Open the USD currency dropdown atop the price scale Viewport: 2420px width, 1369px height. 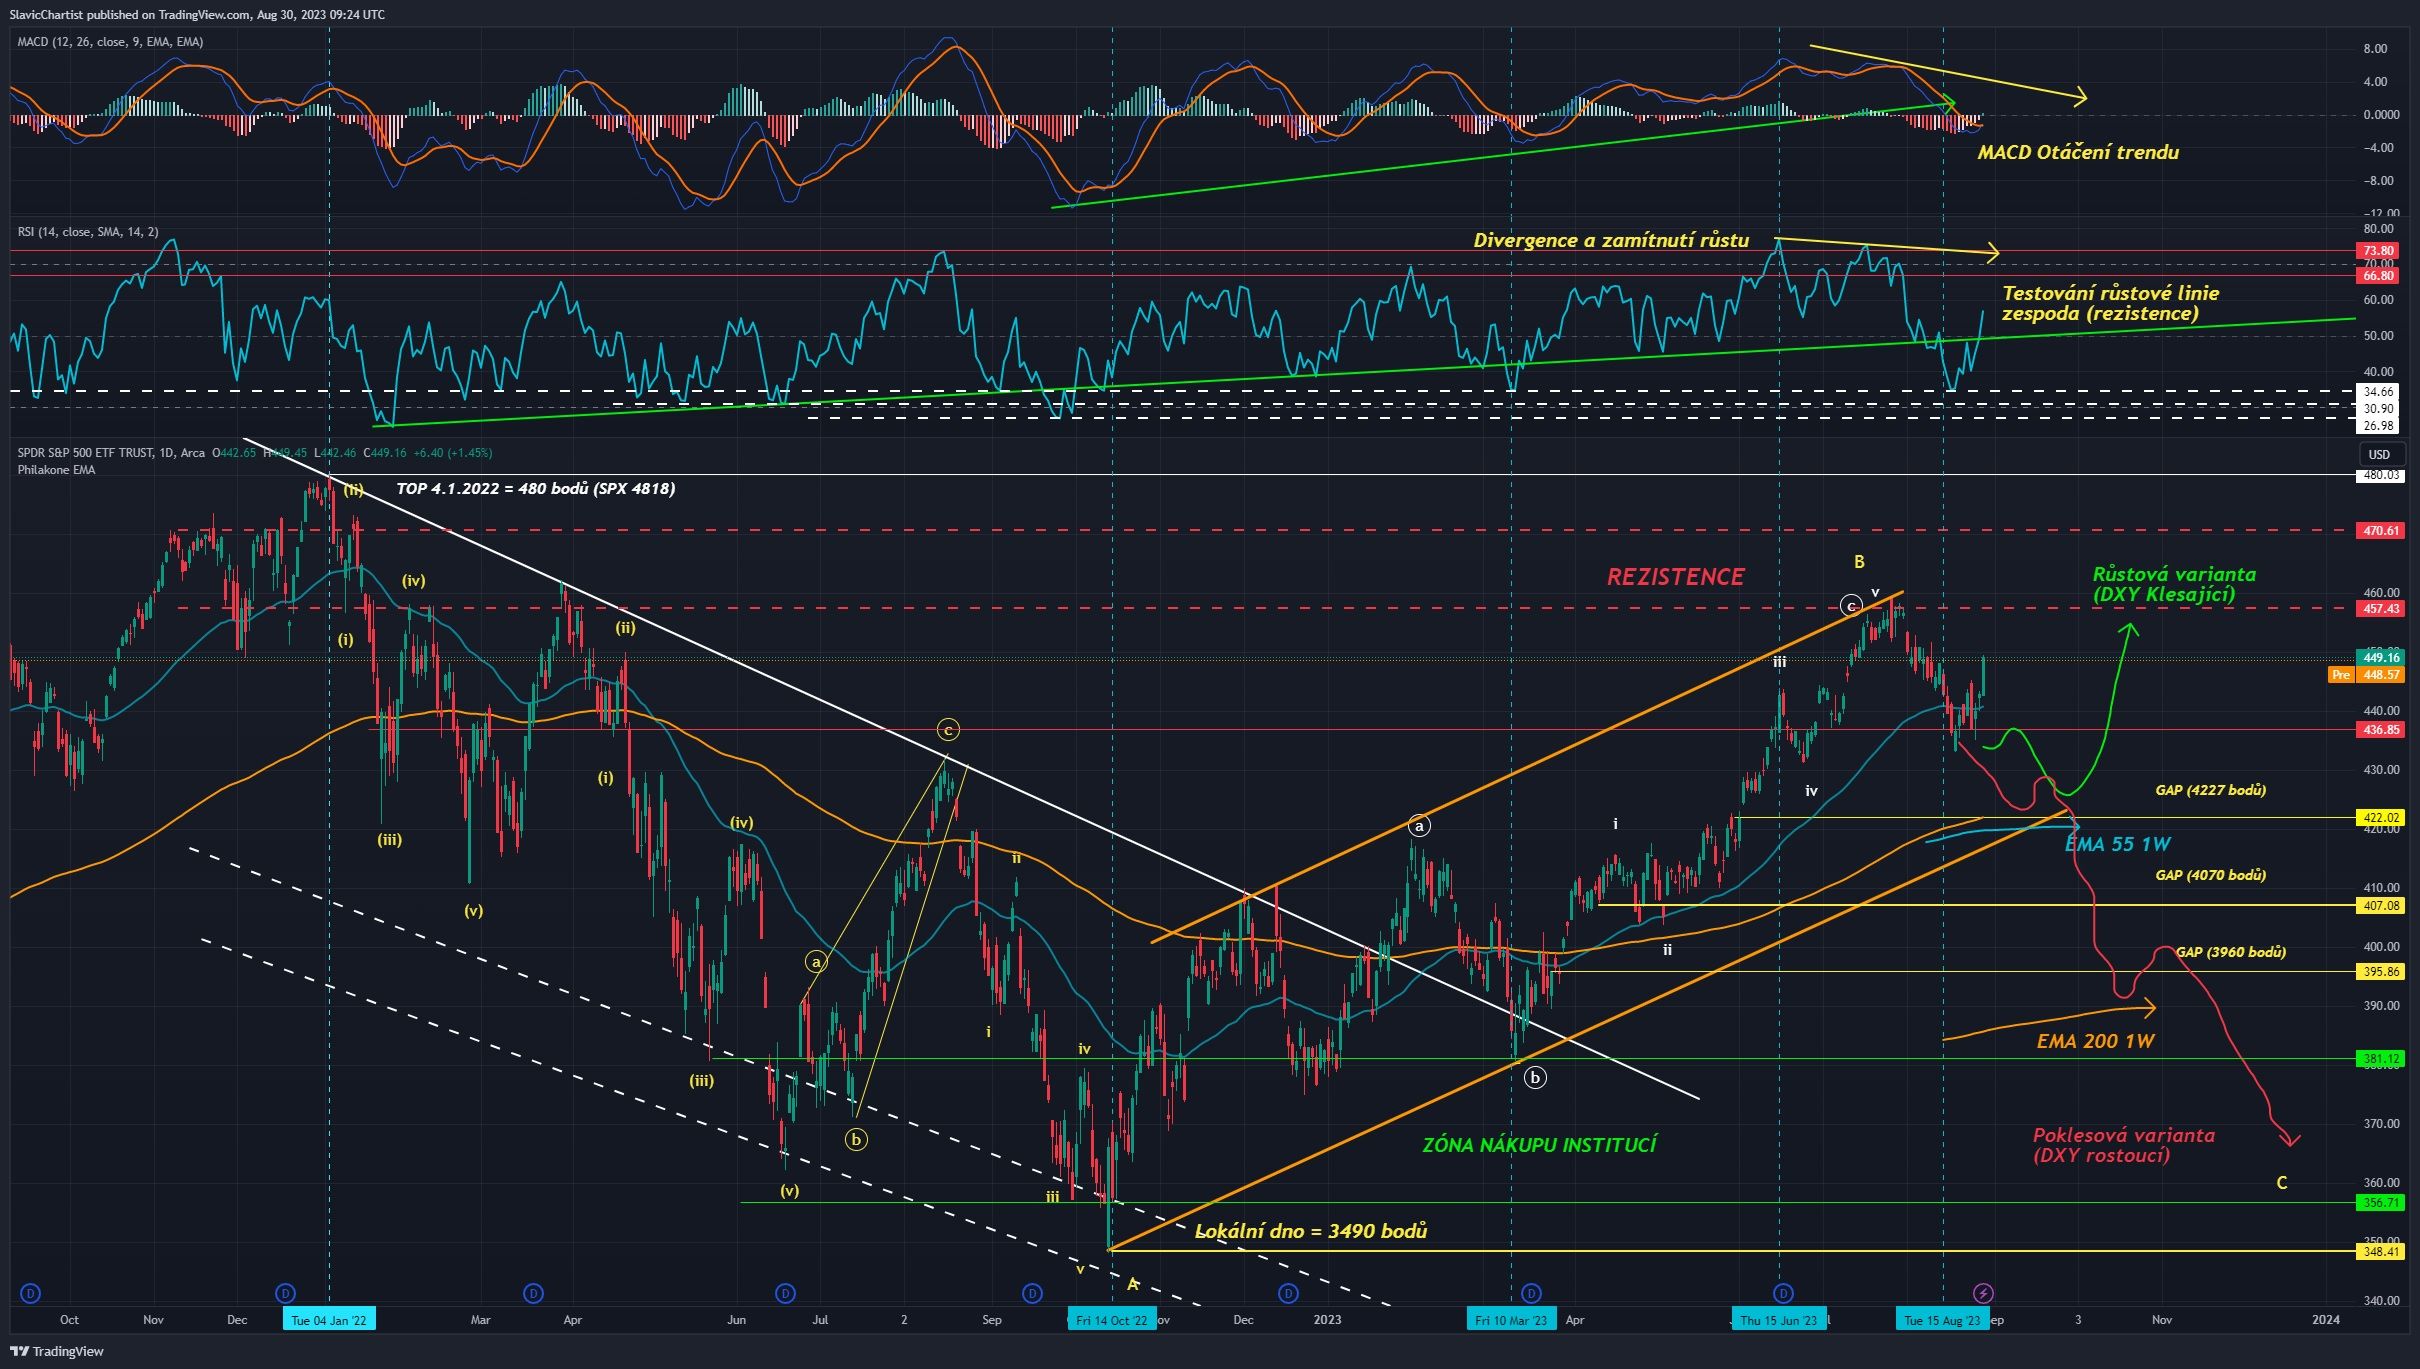point(2378,455)
